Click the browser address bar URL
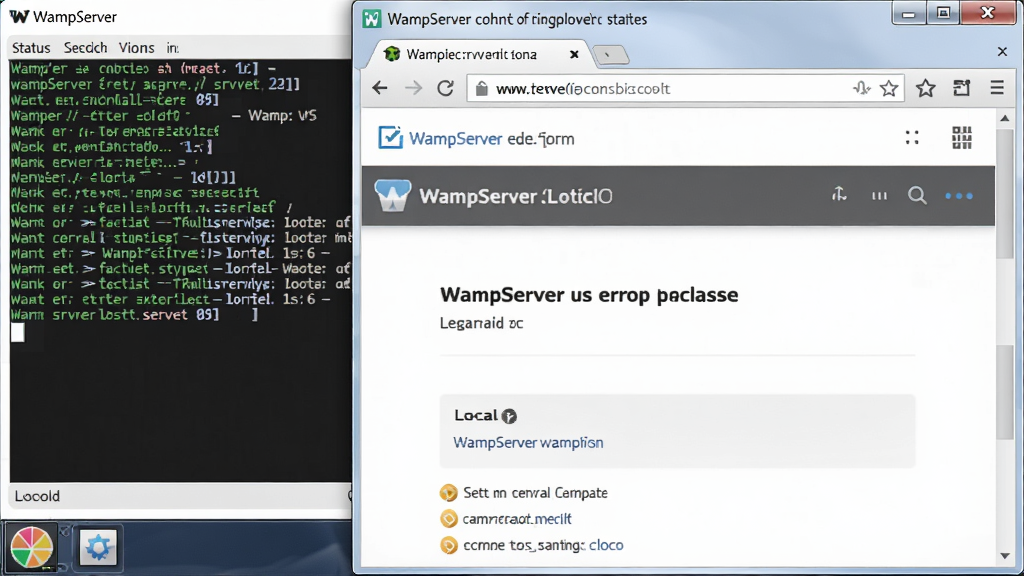Screen dimensions: 1024x576 click(583, 89)
